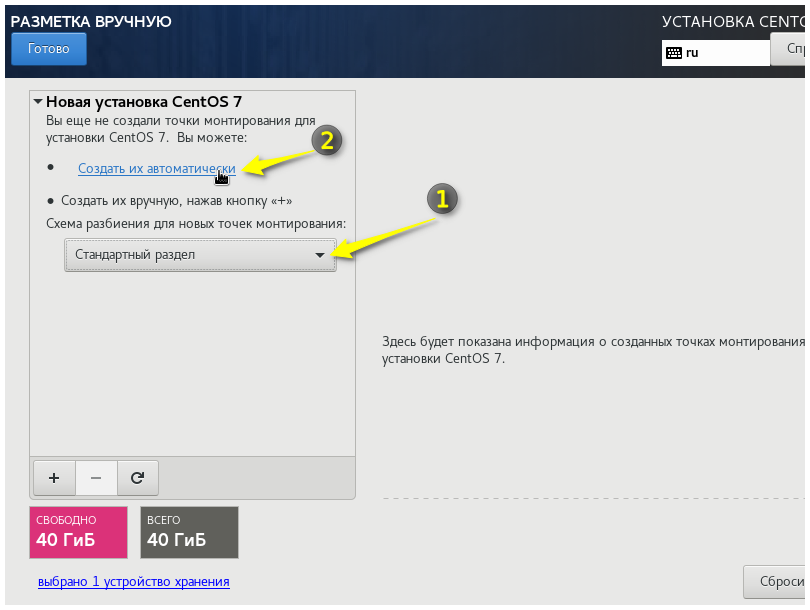Screen dimensions: 810x610
Task: Click the reload storage configuration icon
Action: point(137,478)
